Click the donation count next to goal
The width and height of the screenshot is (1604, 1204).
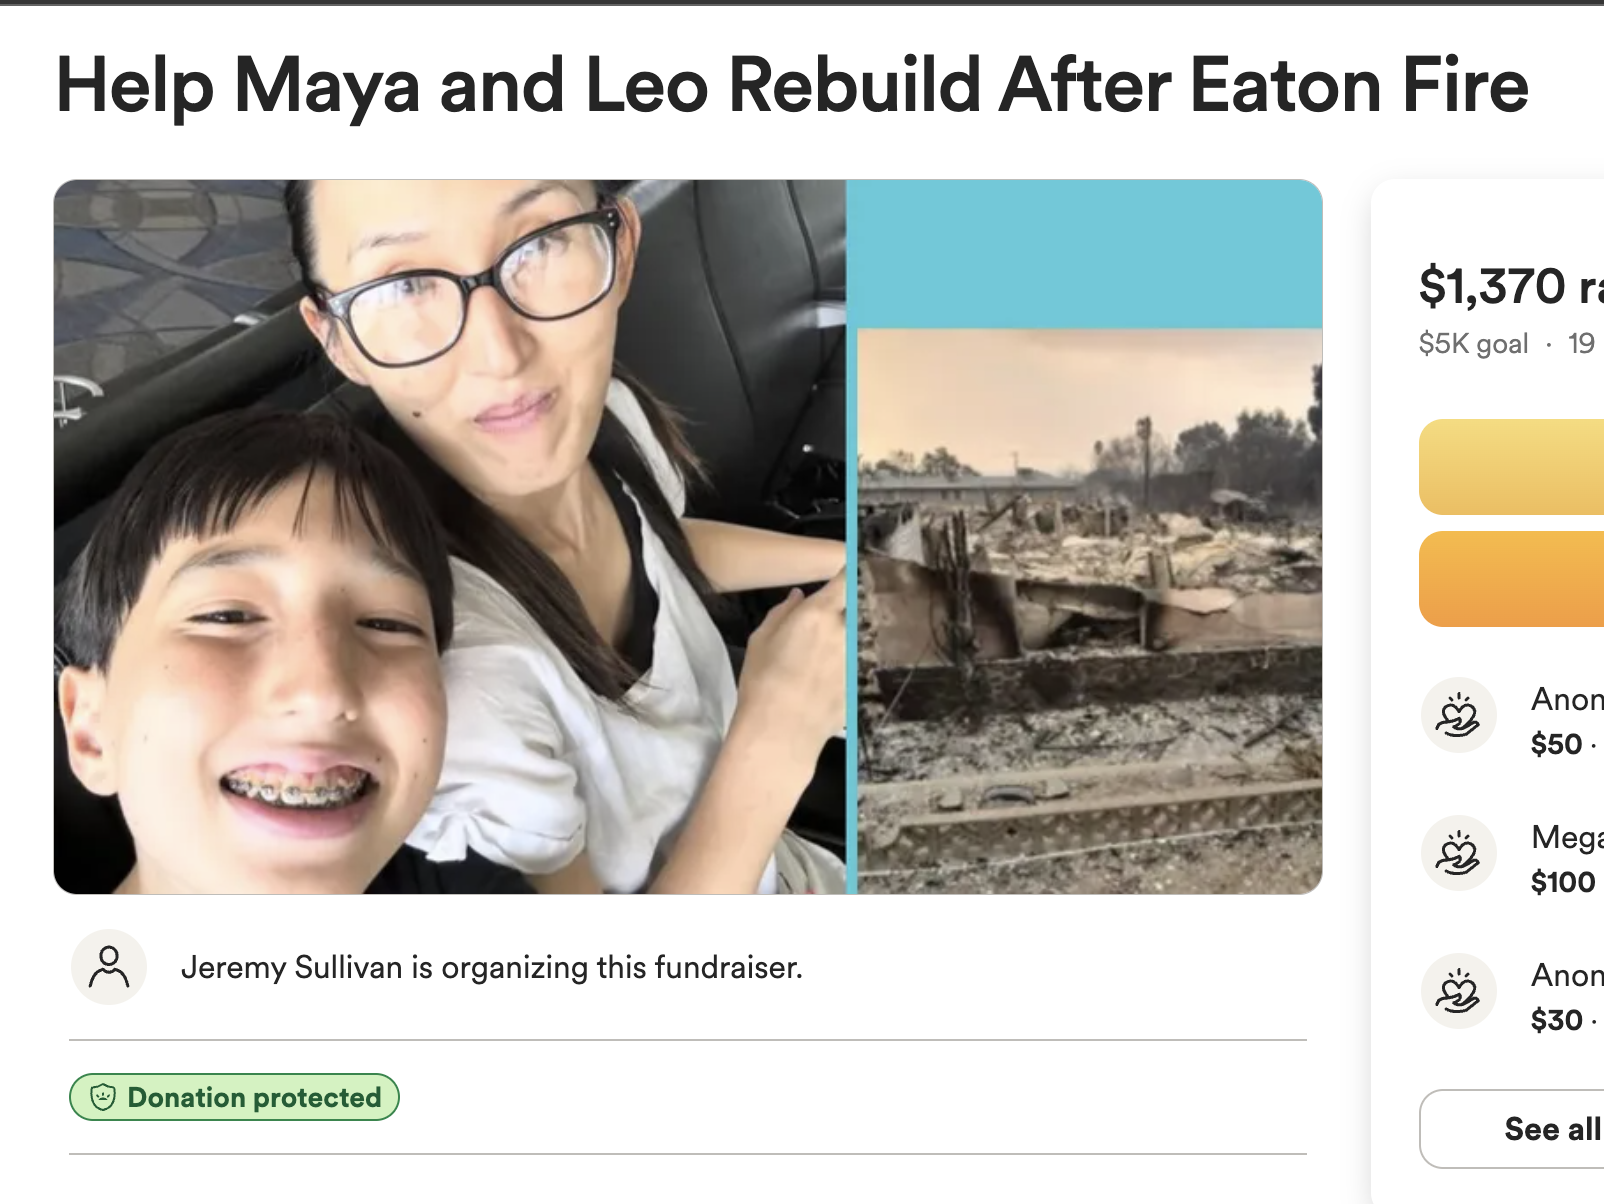tap(1582, 344)
